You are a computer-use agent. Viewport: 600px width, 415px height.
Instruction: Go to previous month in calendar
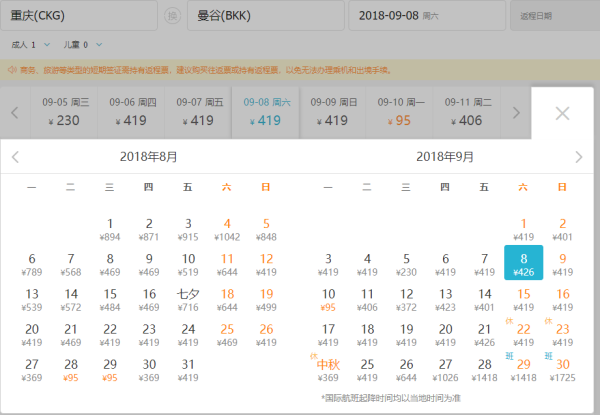pos(15,157)
